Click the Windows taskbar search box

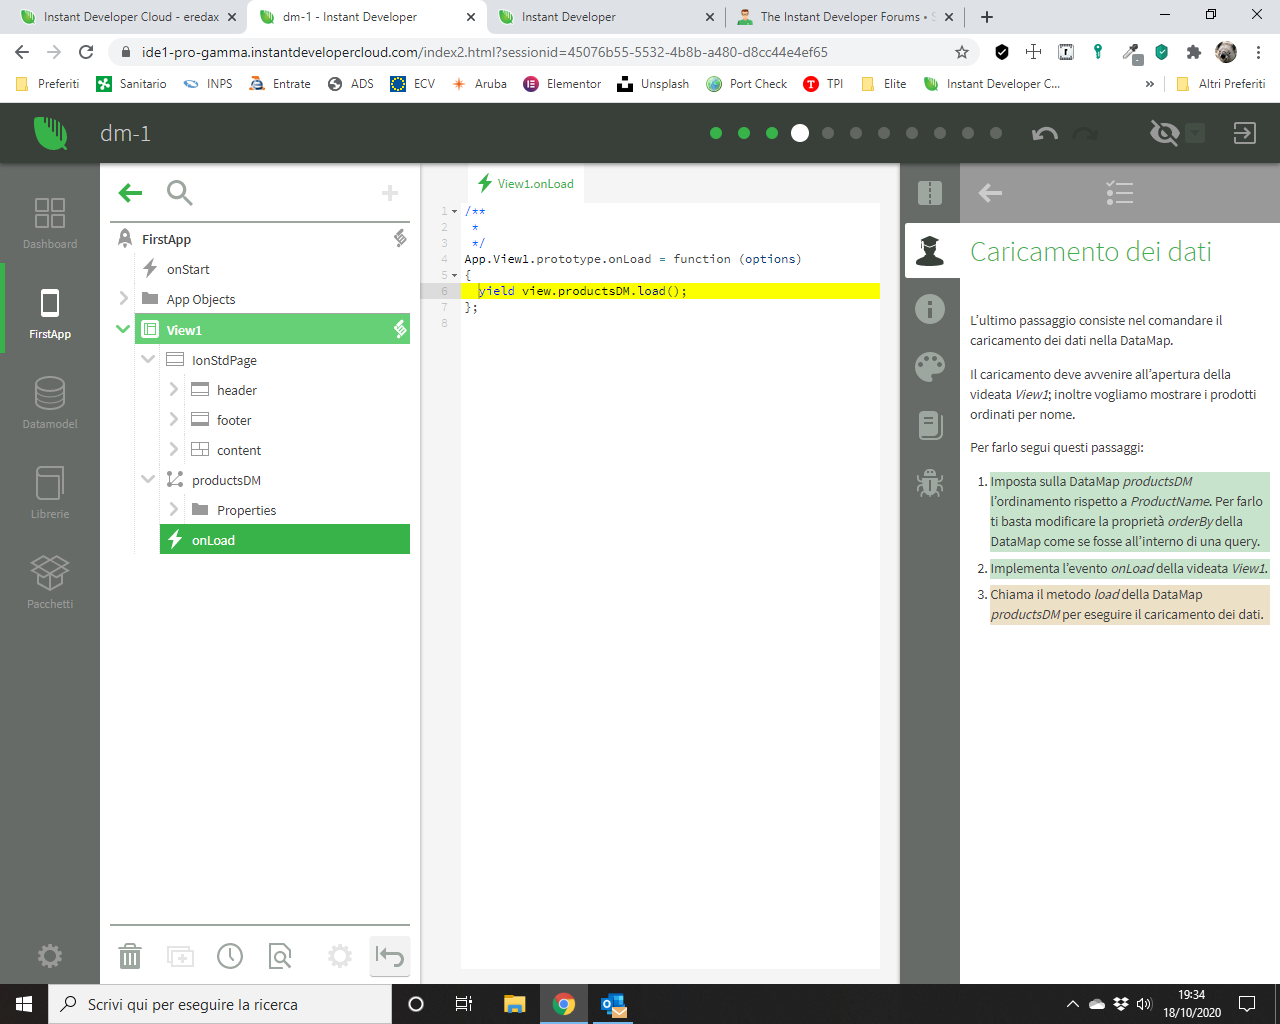(x=220, y=1004)
